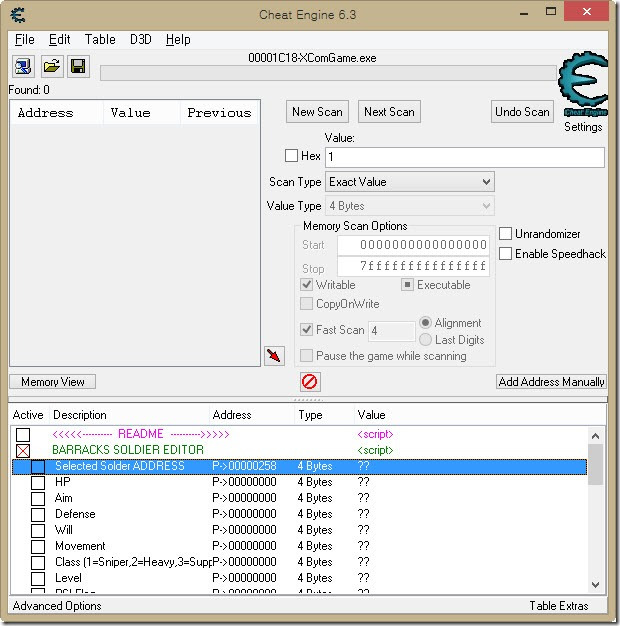Click the Stop address field
The height and width of the screenshot is (626, 620).
tap(413, 266)
